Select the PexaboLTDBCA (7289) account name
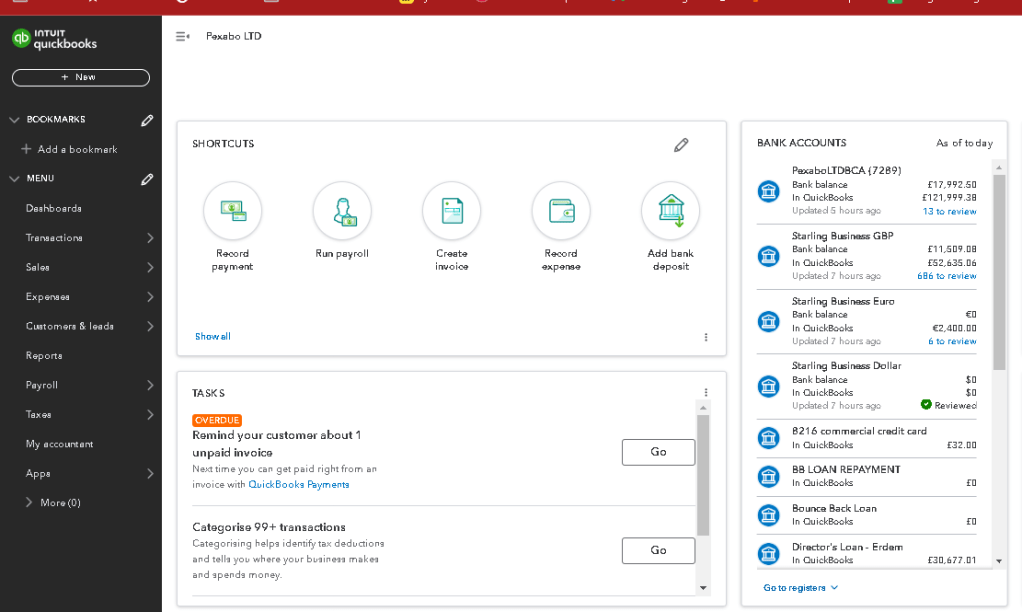The width and height of the screenshot is (1022, 612). [x=847, y=171]
